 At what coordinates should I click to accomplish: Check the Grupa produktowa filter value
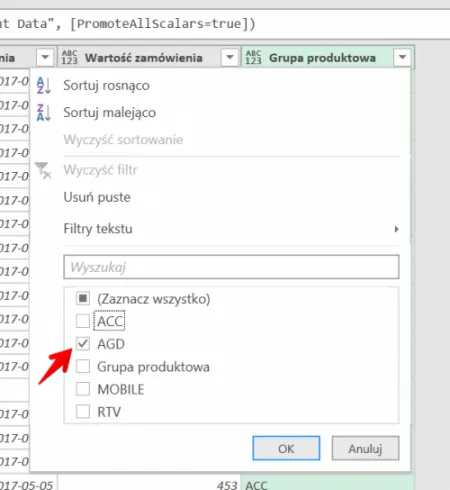pyautogui.click(x=83, y=366)
